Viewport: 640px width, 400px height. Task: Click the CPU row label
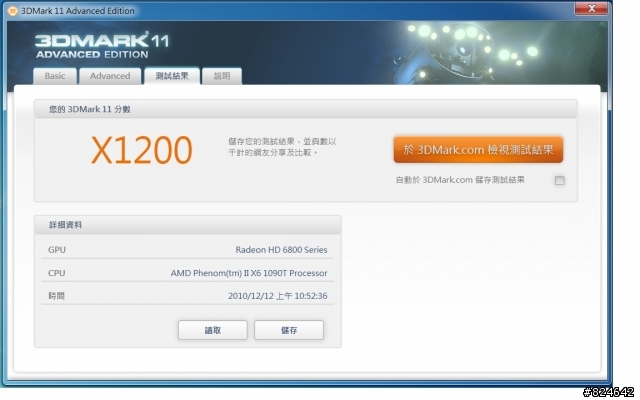pos(57,273)
